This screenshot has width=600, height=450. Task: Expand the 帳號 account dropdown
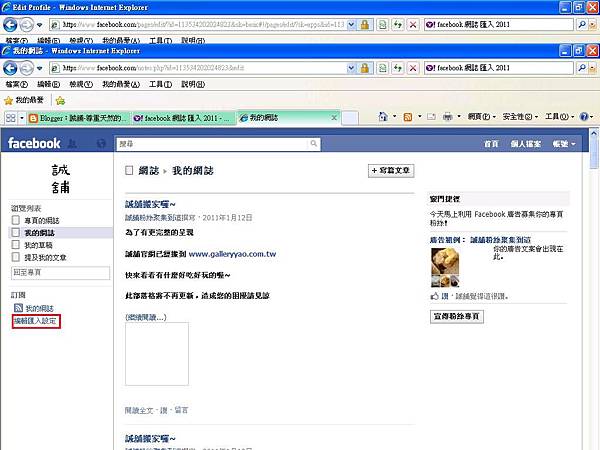[x=564, y=144]
